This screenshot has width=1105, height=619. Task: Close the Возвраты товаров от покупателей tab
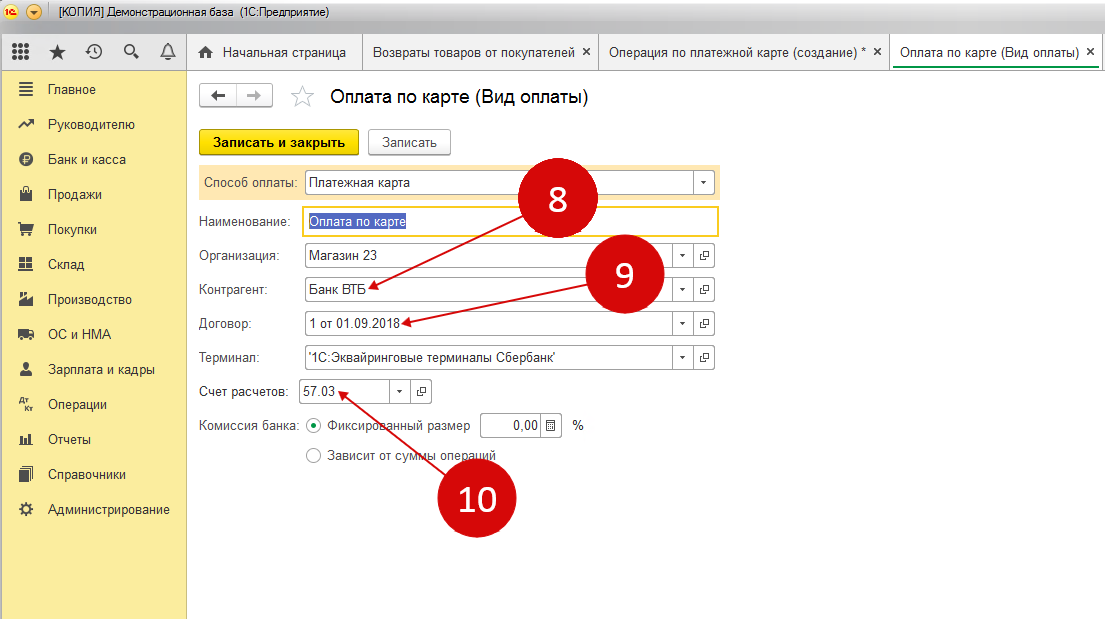[586, 51]
